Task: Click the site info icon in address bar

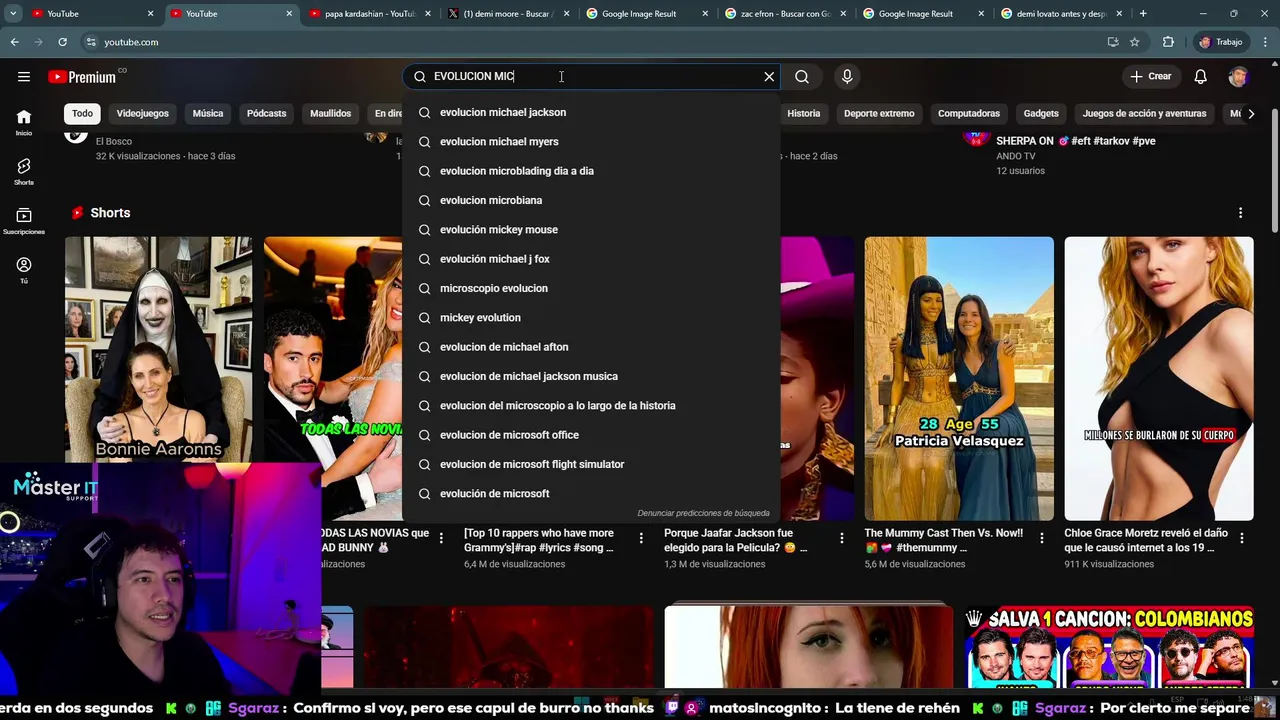Action: 91,42
